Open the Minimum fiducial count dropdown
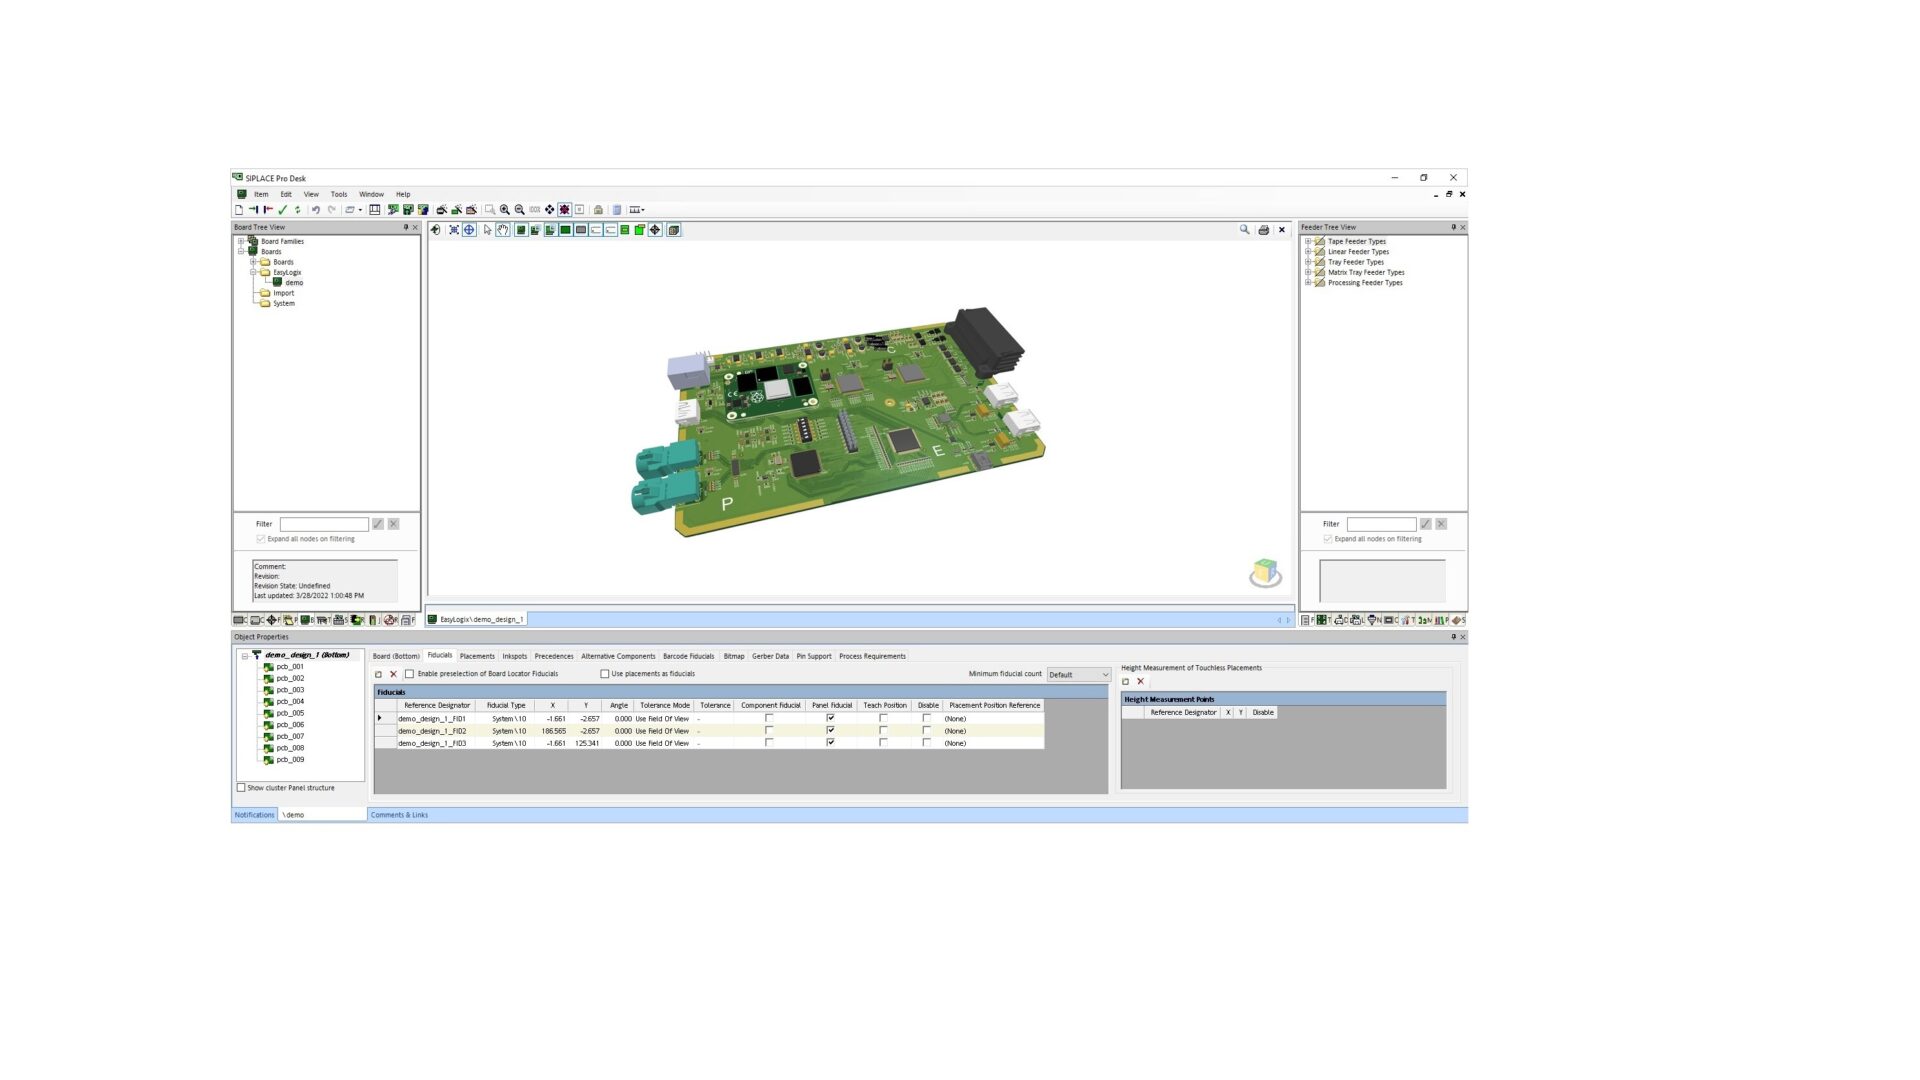This screenshot has width=1920, height=1080. click(1079, 675)
